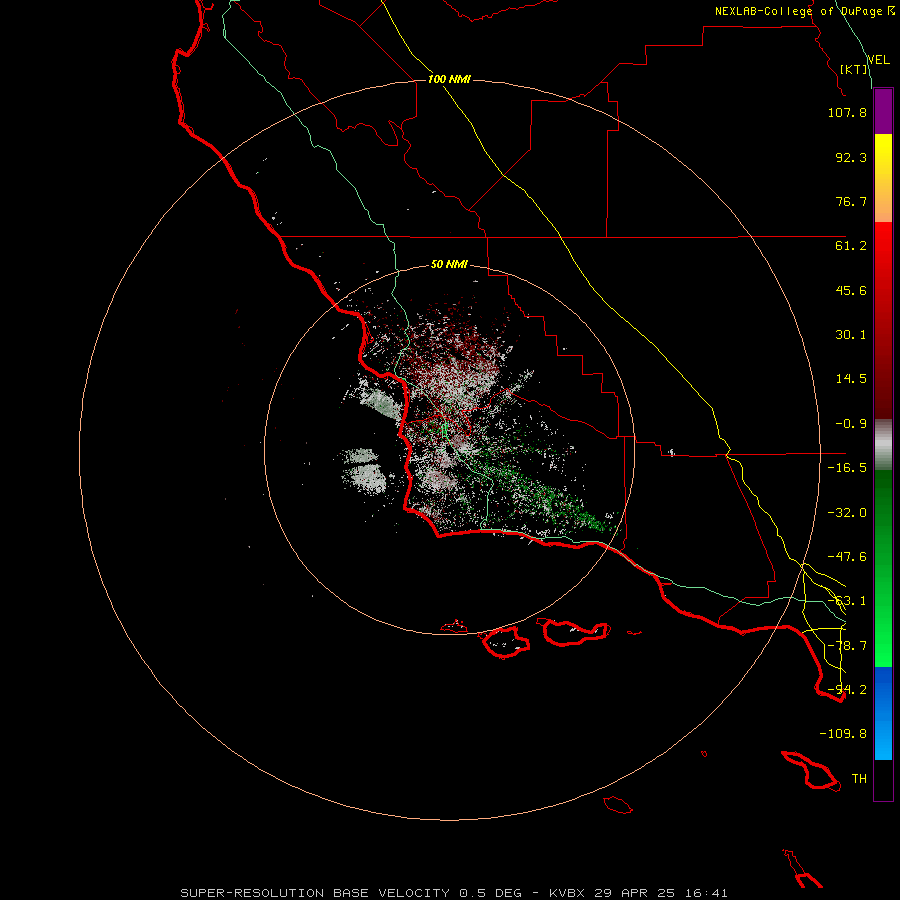Click the 61.2 scale value
The height and width of the screenshot is (900, 900).
851,246
